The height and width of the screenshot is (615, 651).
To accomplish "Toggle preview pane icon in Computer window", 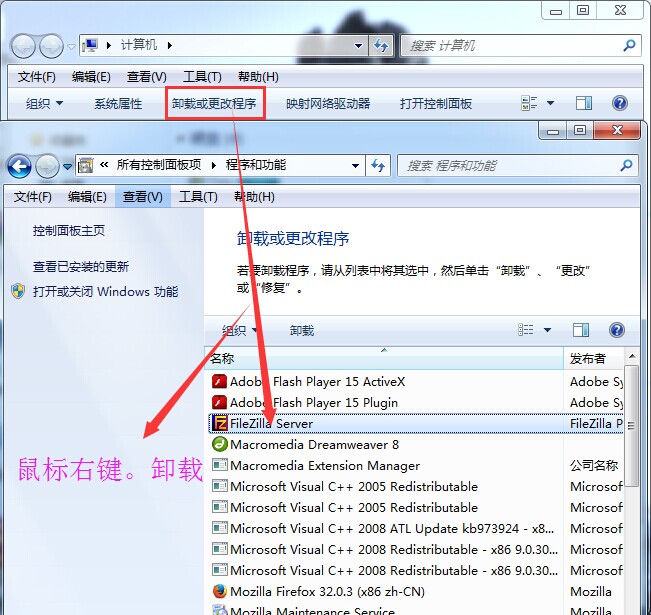I will pos(584,103).
